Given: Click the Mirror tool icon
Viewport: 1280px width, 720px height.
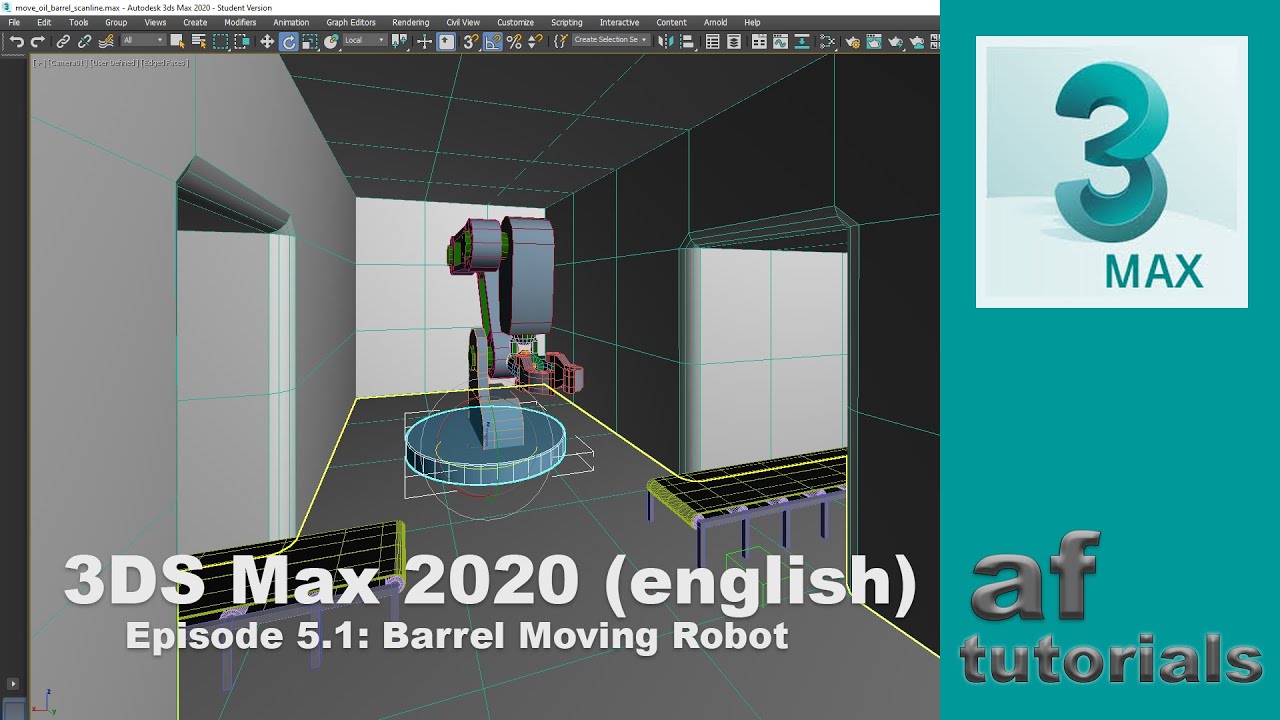Looking at the screenshot, I should [x=665, y=41].
